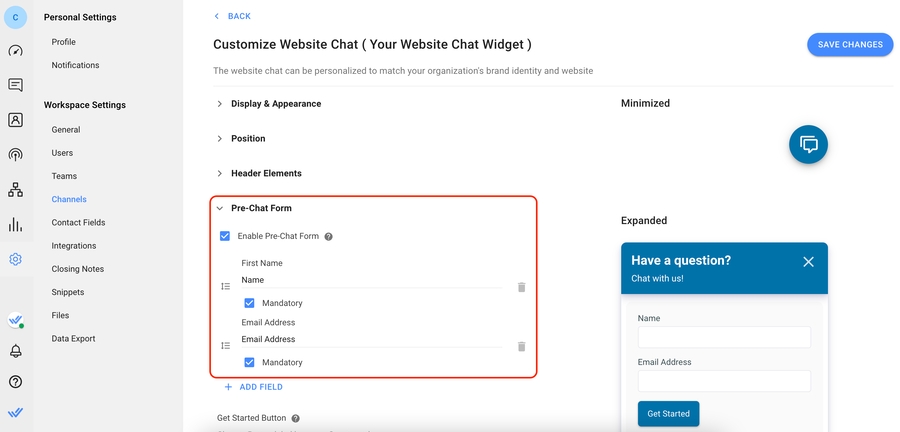Open the workflows icon in sidebar
Image resolution: width=900 pixels, height=432 pixels.
[x=15, y=189]
